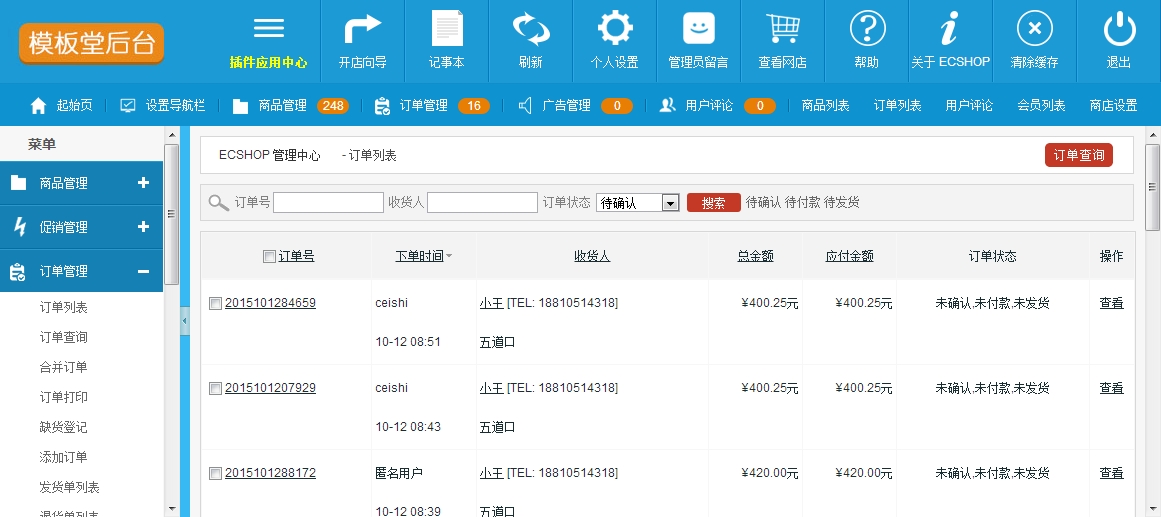1161x517 pixels.
Task: Check the box for order 2015101284659
Action: [215, 304]
